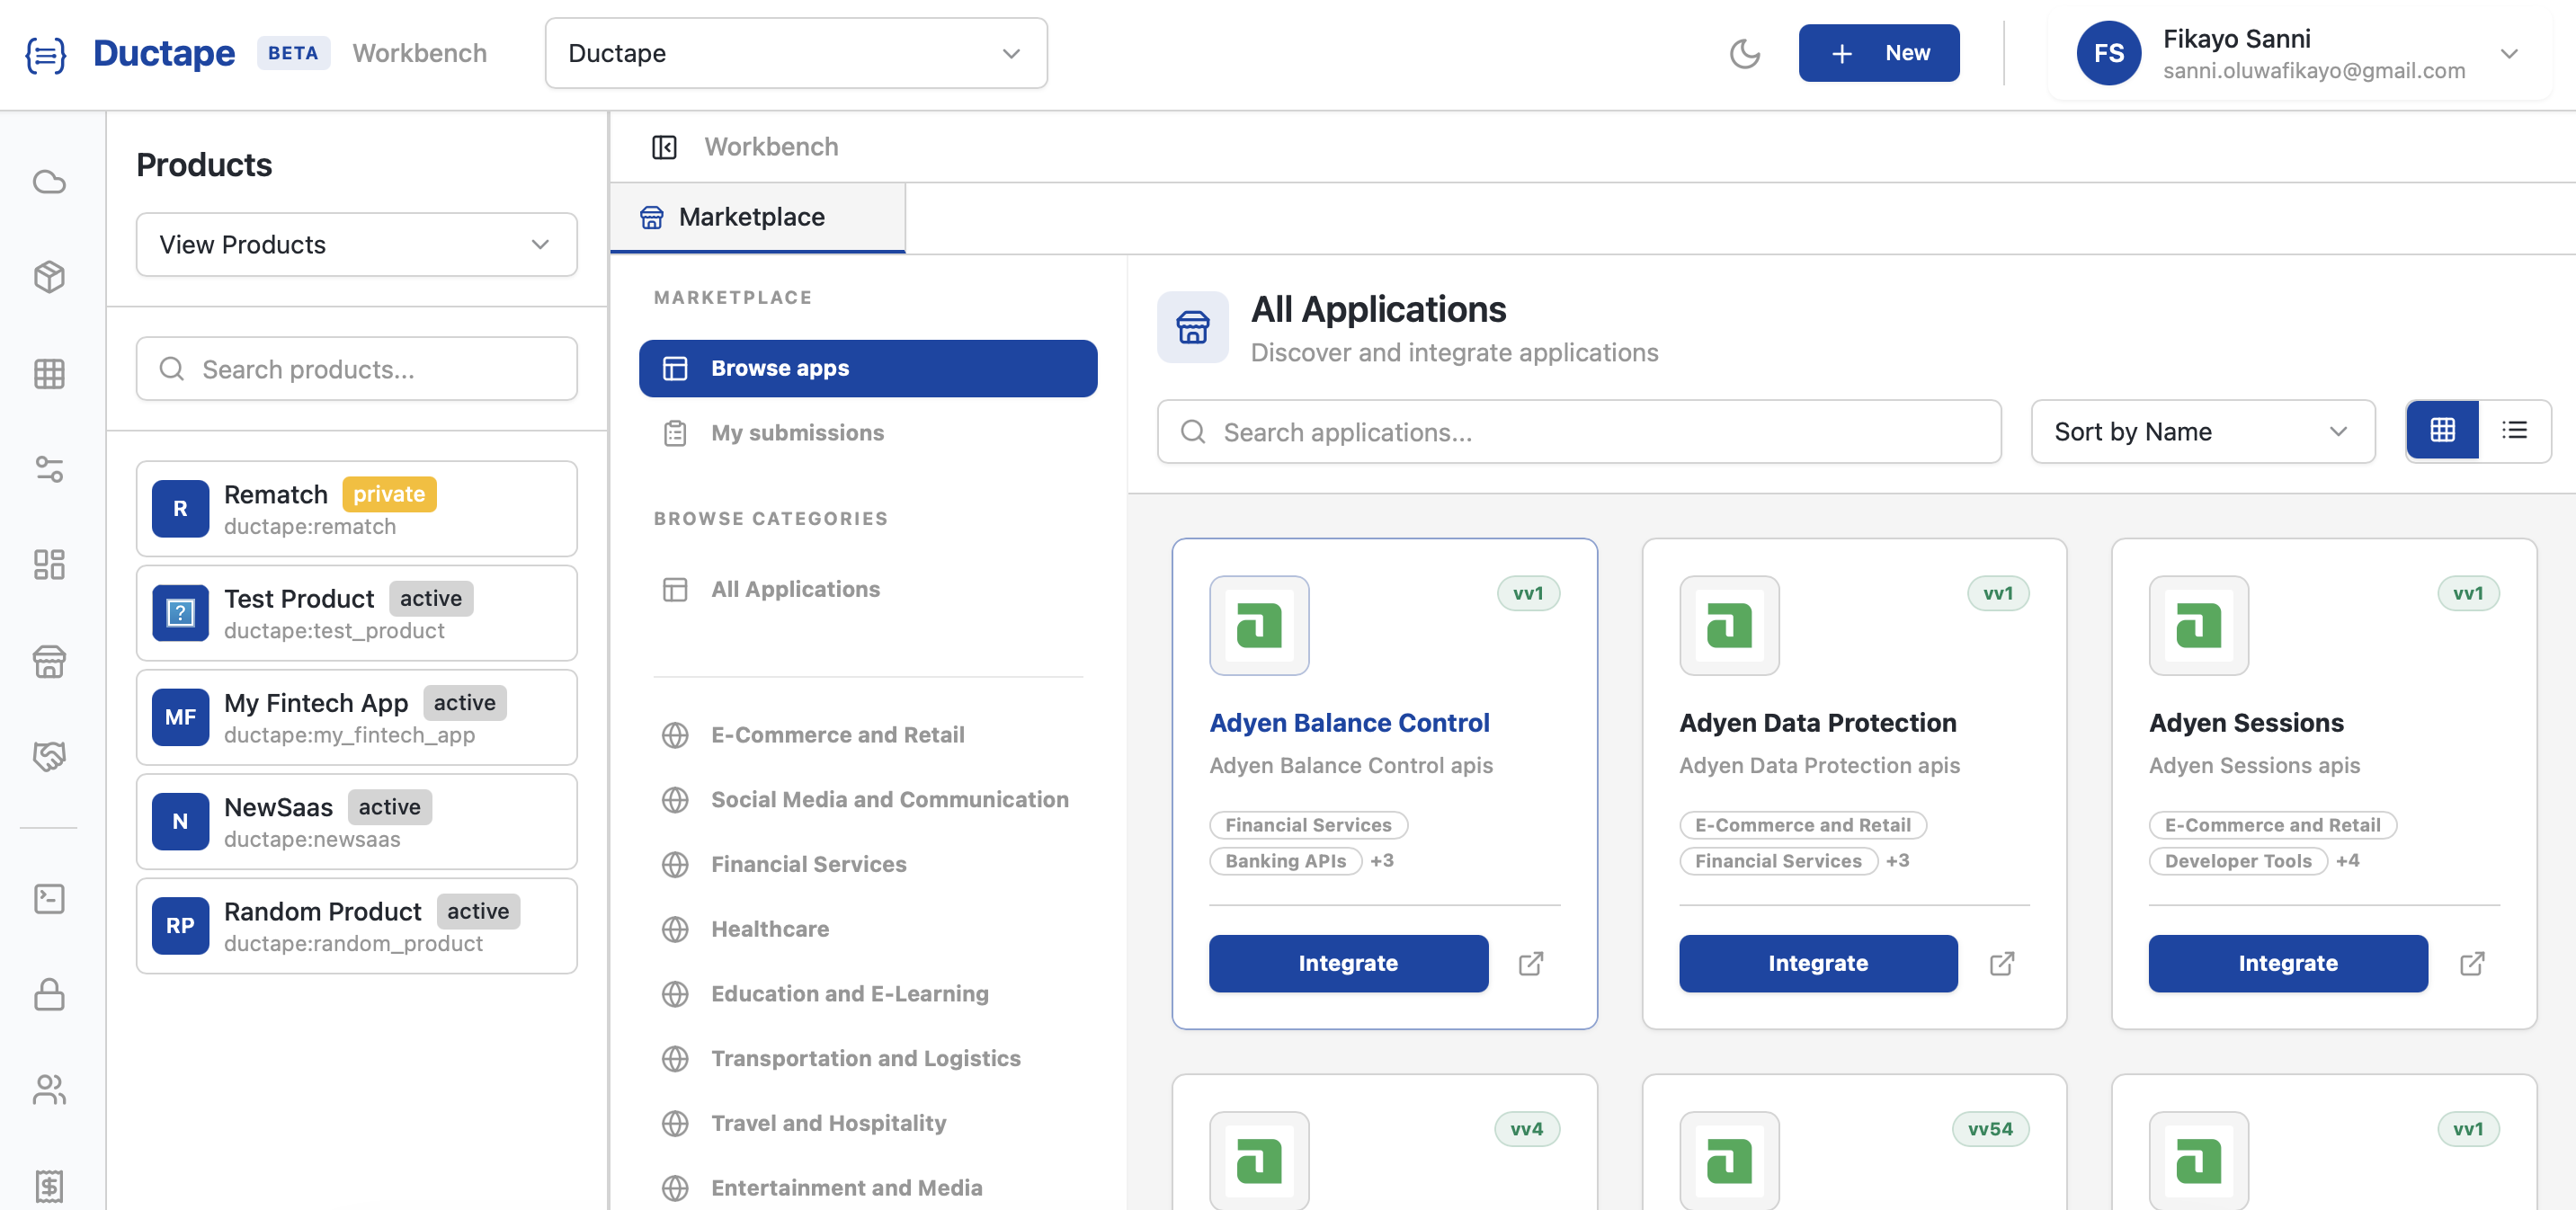Viewport: 2576px width, 1210px height.
Task: Open the NewSaas product
Action: (356, 821)
